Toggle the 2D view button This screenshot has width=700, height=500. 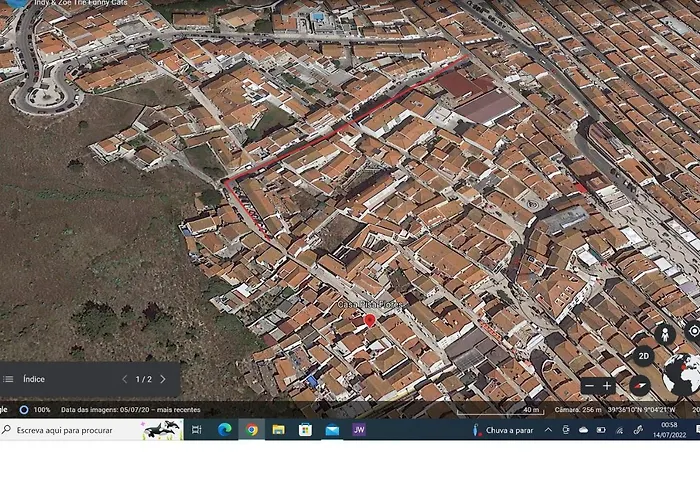tap(644, 356)
